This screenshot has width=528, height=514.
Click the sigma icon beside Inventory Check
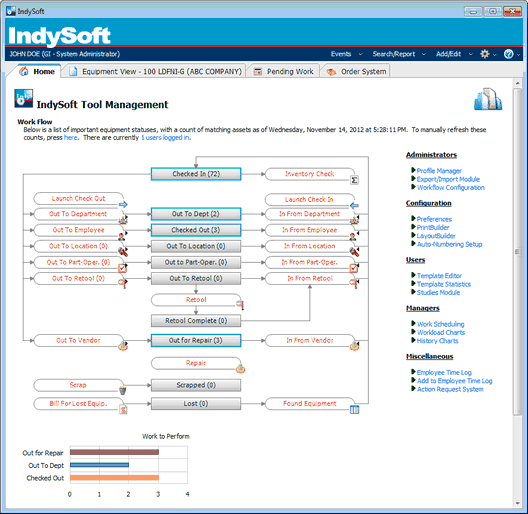[x=354, y=180]
